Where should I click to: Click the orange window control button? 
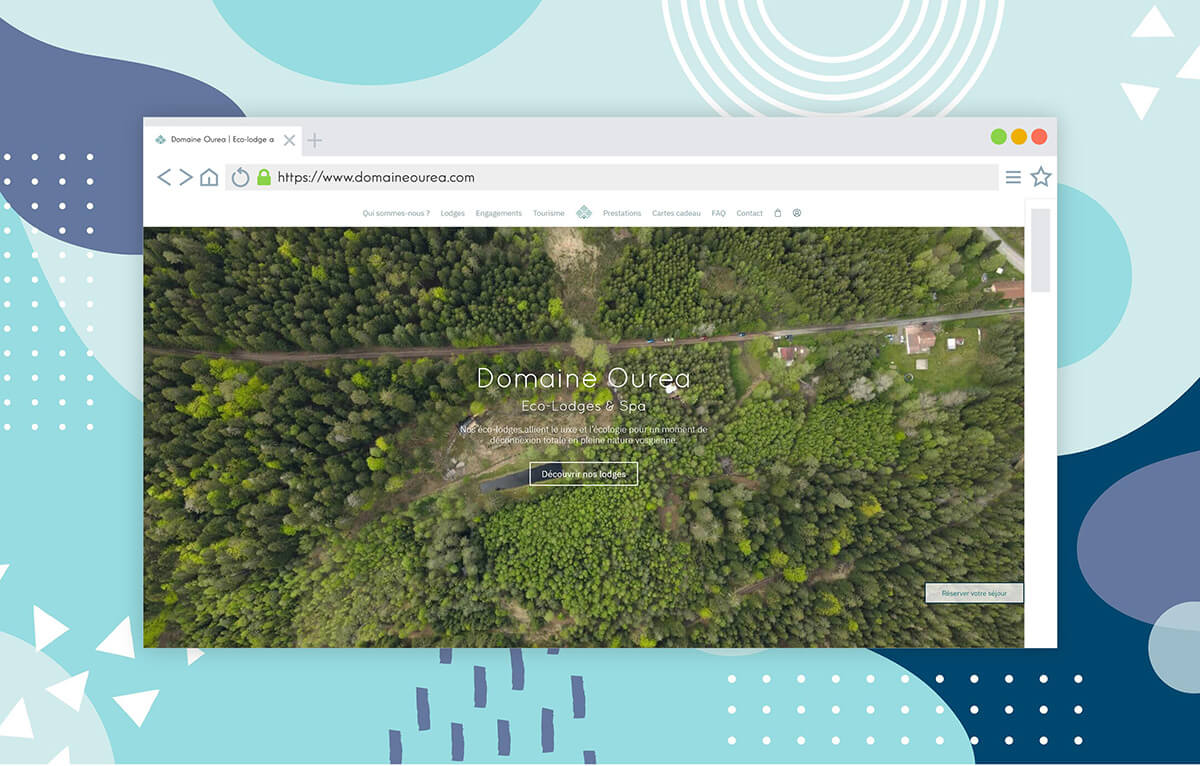click(1019, 137)
